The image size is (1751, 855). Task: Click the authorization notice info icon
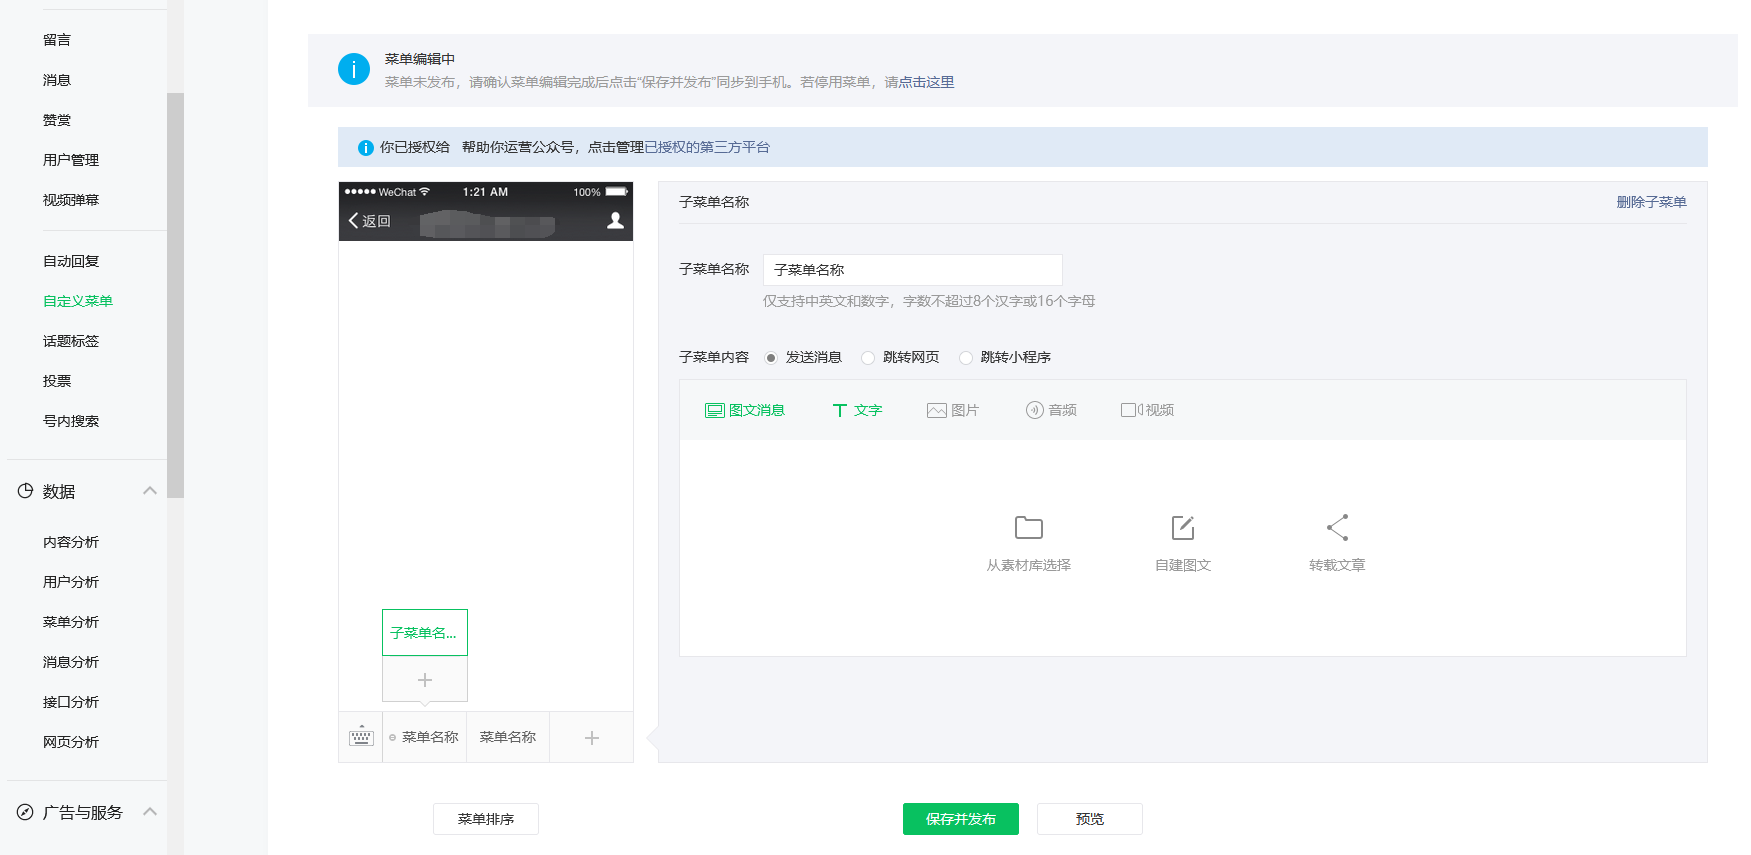pos(366,148)
